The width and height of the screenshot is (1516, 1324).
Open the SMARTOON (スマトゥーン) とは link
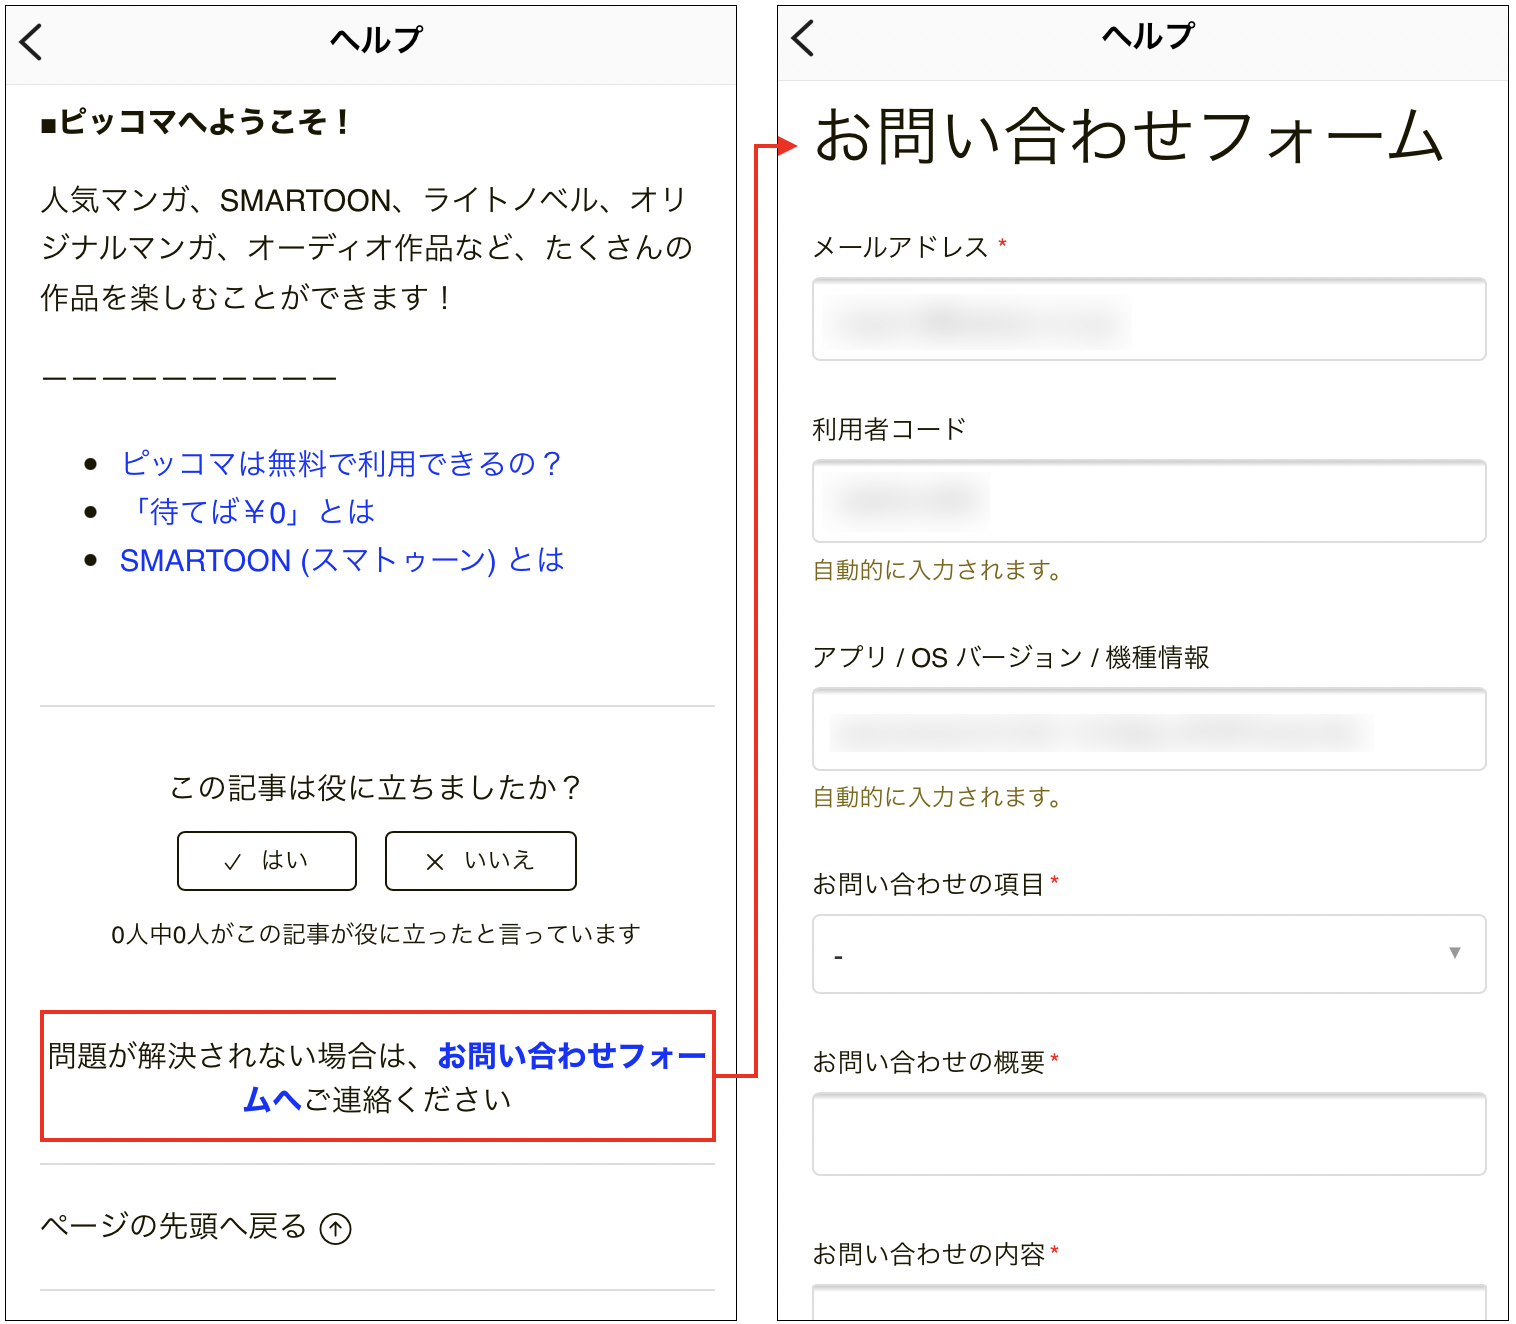[x=341, y=560]
